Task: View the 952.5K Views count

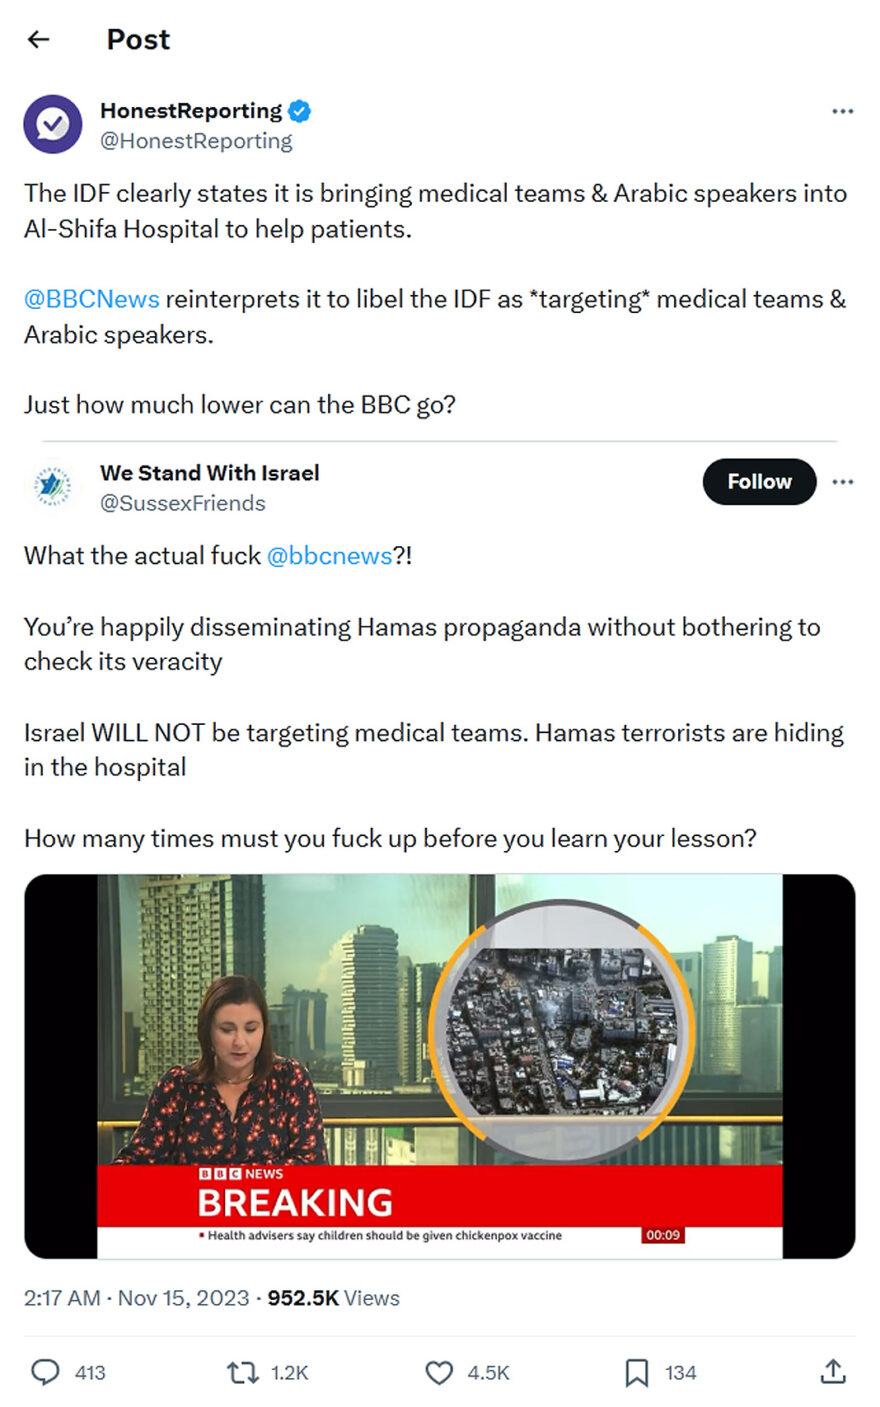Action: click(x=333, y=1298)
